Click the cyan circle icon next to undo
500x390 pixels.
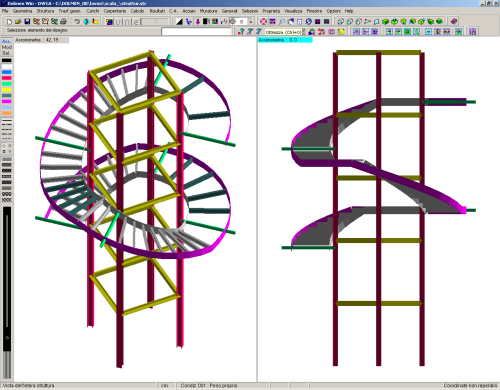point(86,22)
